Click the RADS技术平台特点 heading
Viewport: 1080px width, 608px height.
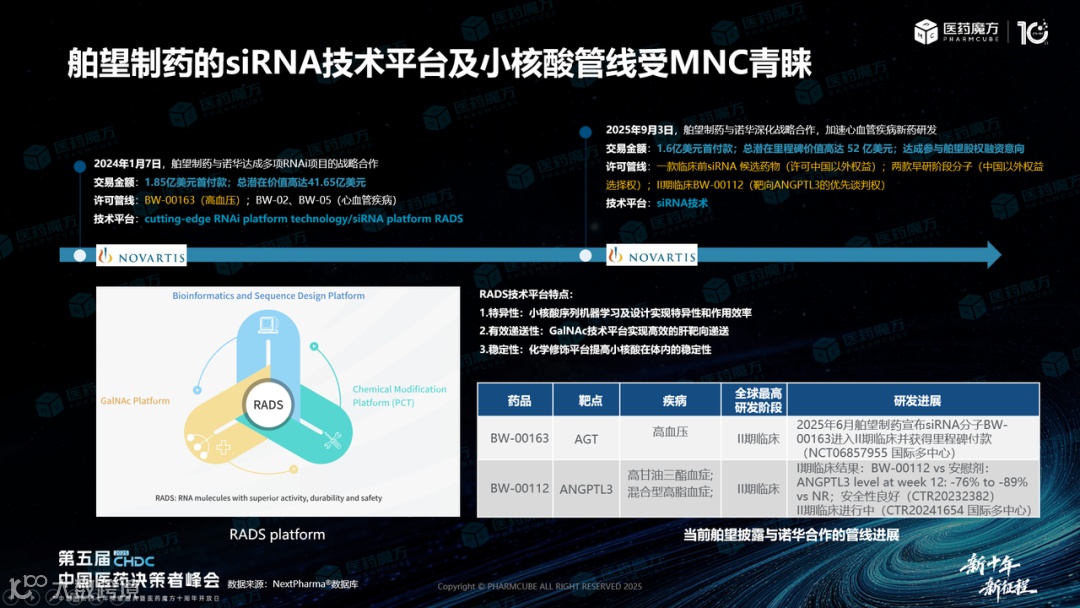pos(526,294)
